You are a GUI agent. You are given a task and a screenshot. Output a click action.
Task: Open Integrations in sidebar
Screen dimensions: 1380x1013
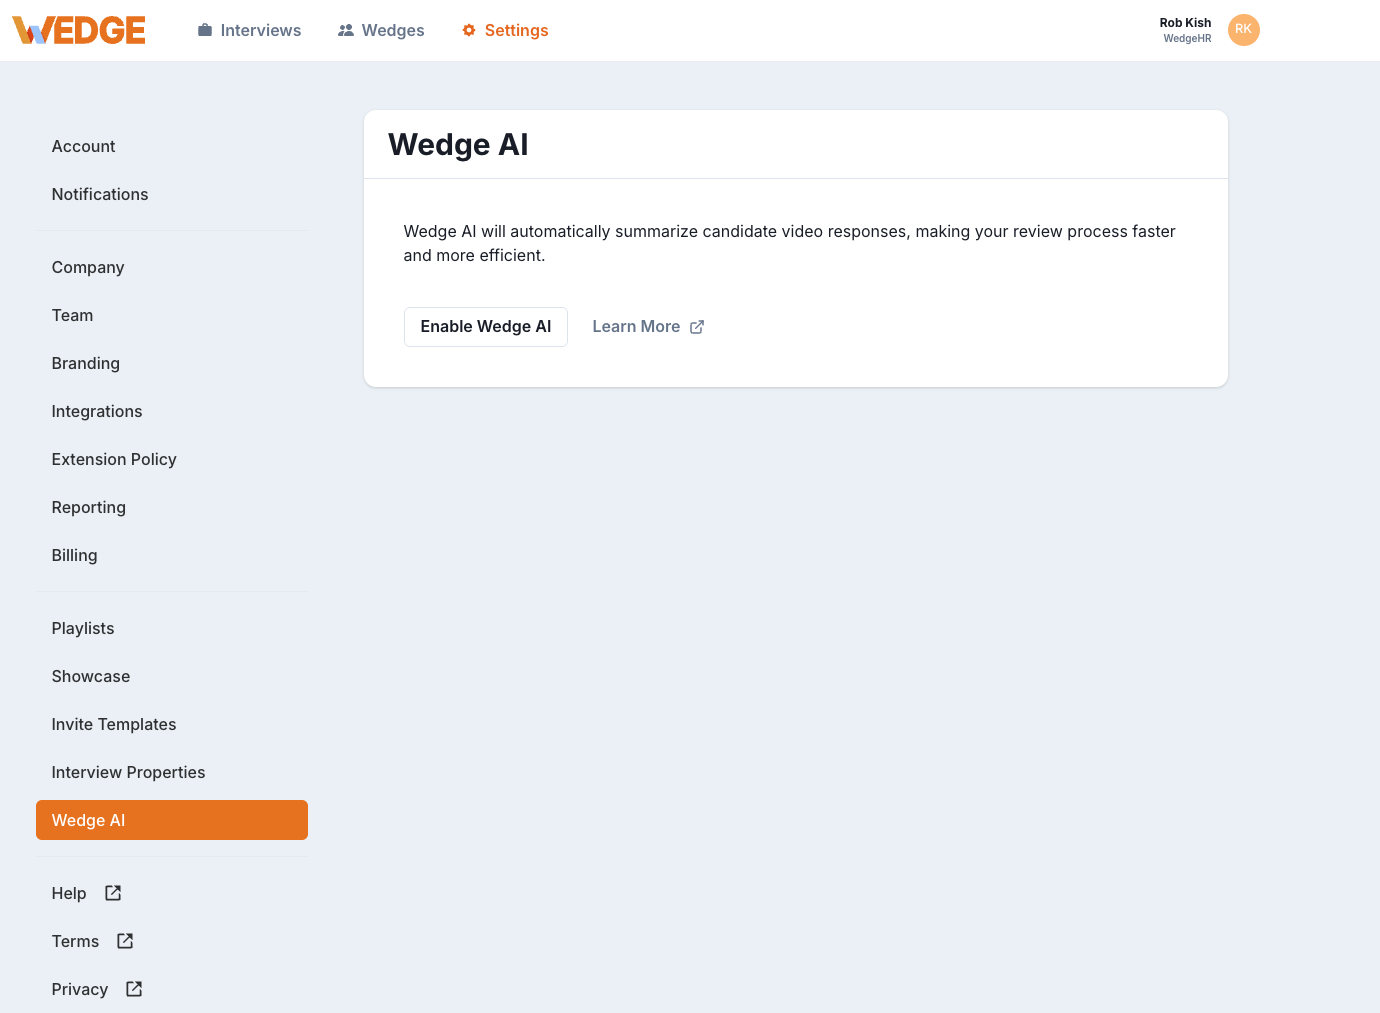click(x=172, y=411)
